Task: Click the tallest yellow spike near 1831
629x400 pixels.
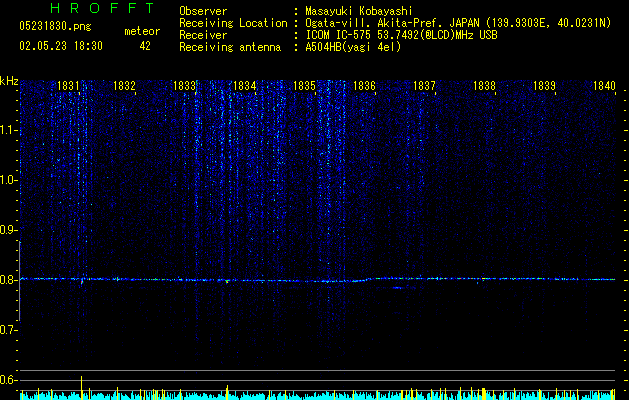Action: pos(81,388)
